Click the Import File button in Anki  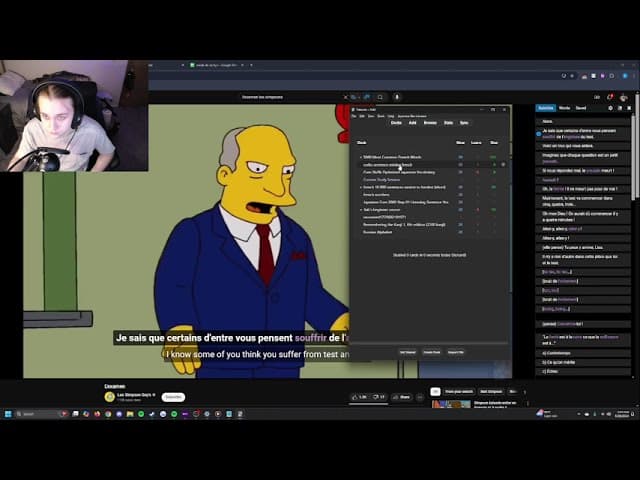(x=456, y=352)
